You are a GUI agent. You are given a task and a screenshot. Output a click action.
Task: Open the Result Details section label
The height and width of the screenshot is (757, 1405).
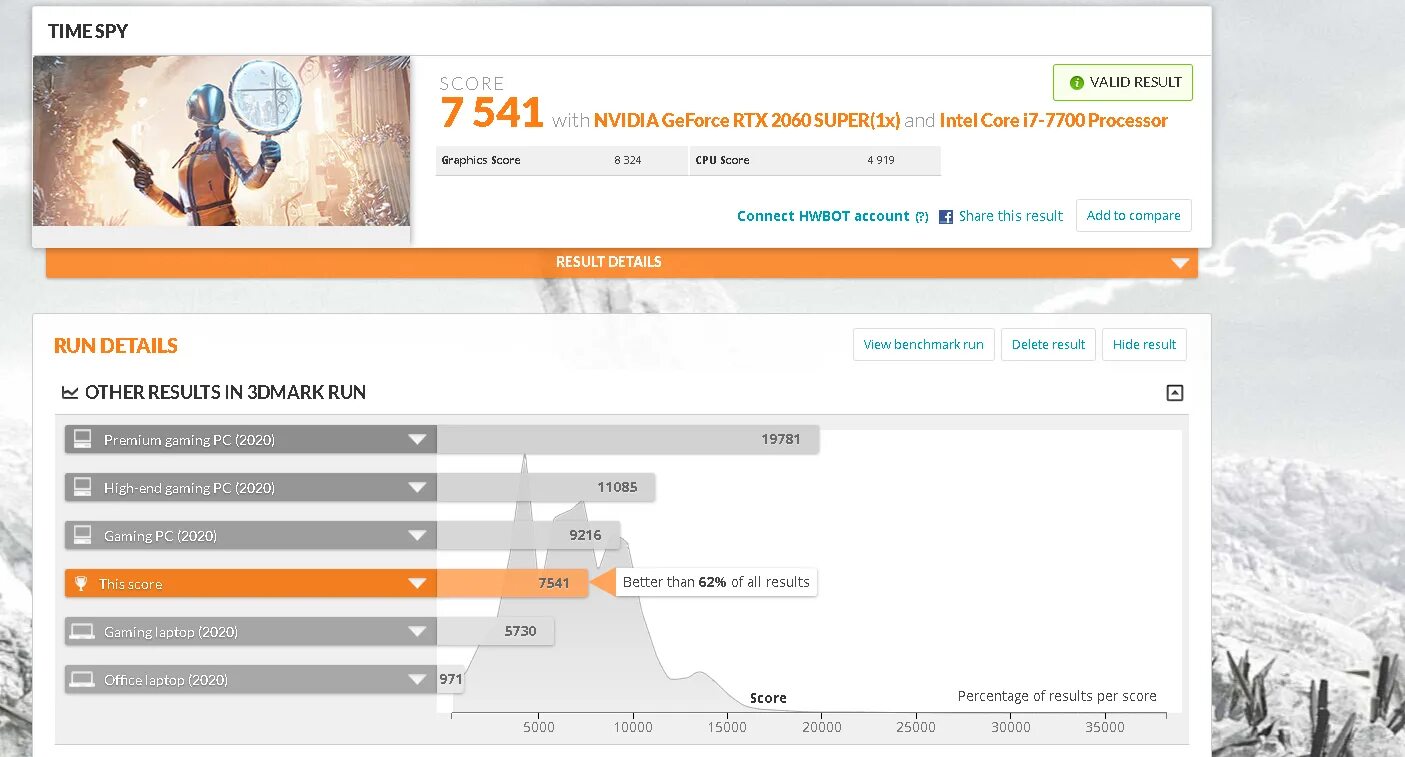[x=608, y=262]
